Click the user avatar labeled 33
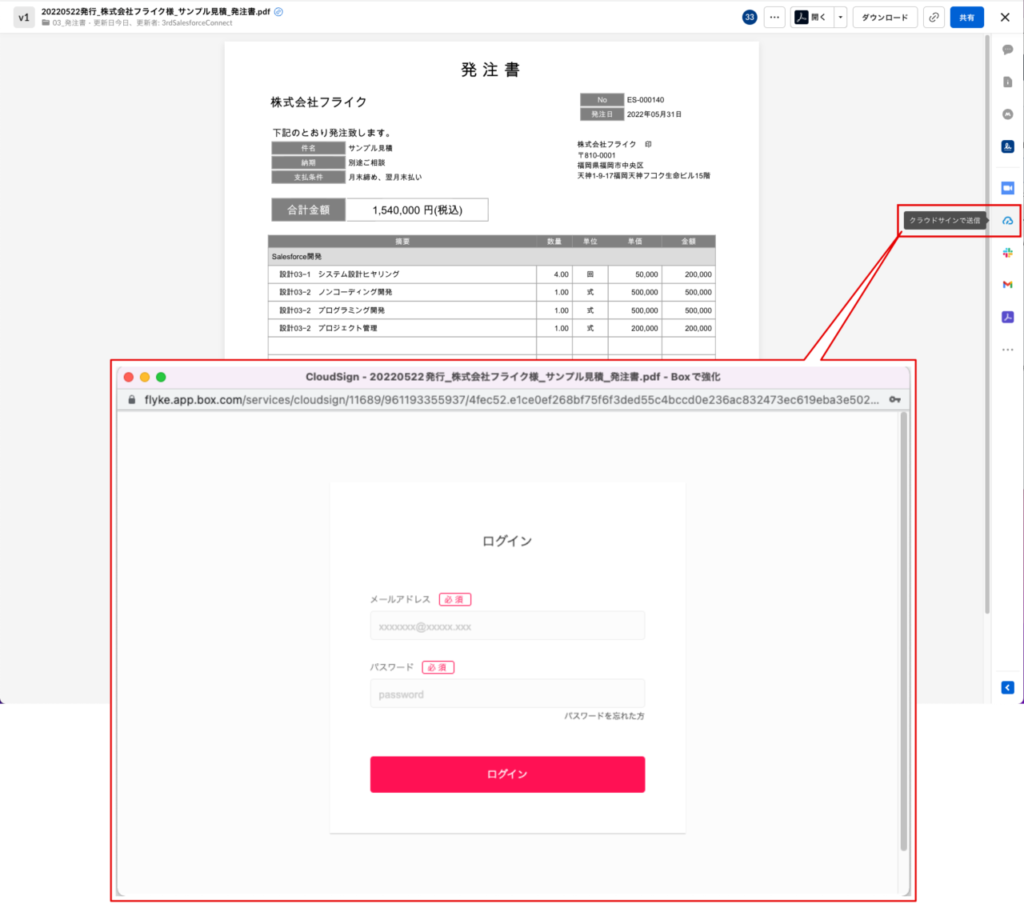Viewport: 1024px width, 908px height. coord(750,18)
